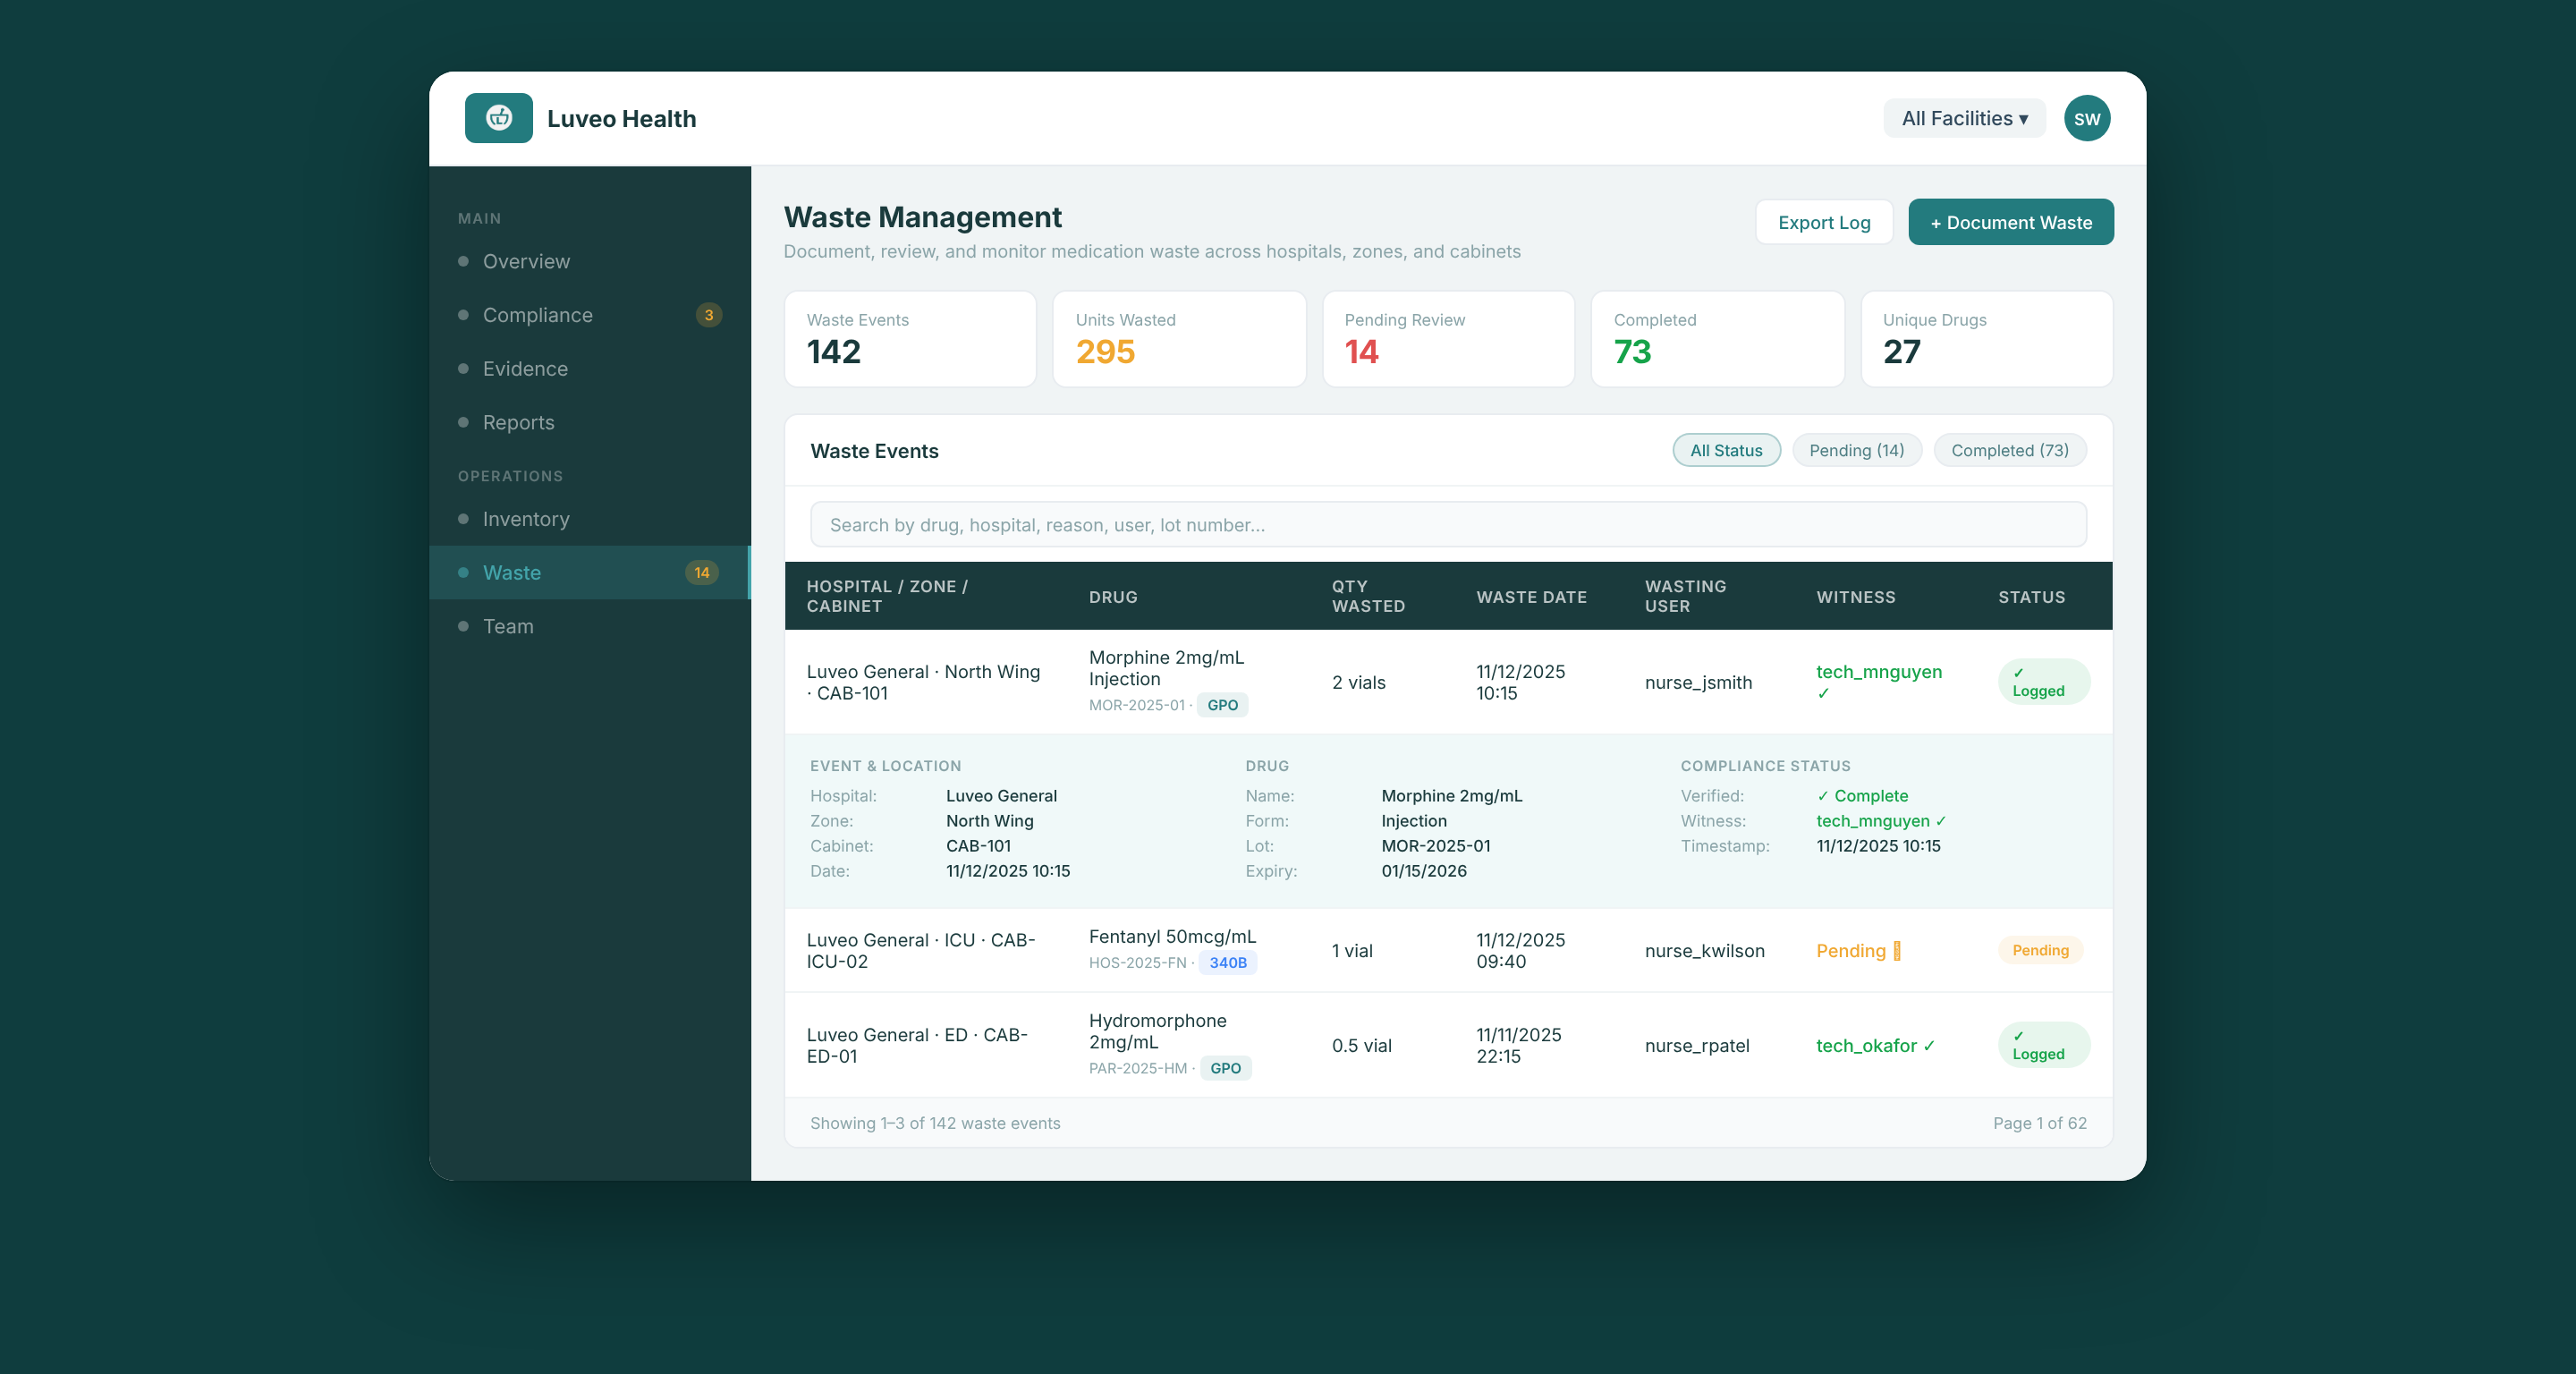Click the Export Log button

coord(1824,222)
